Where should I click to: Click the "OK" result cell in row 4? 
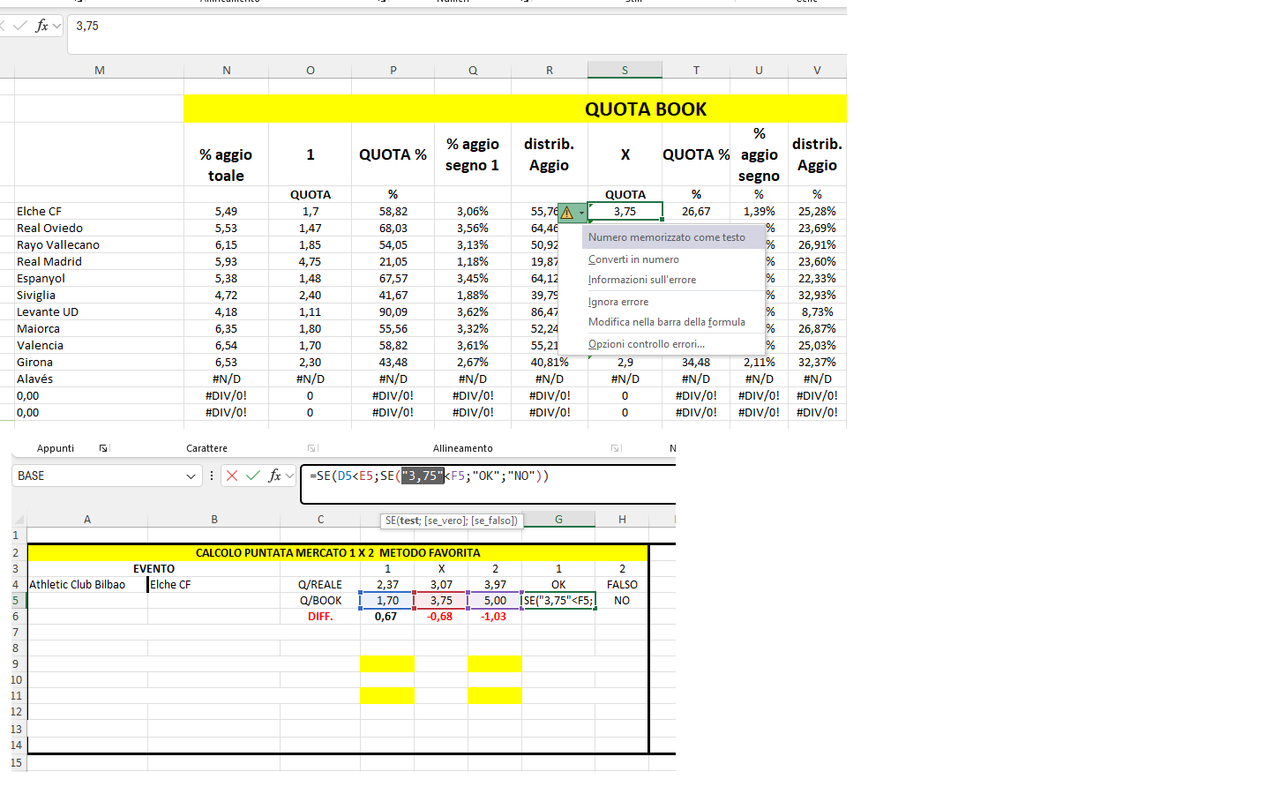pos(558,585)
